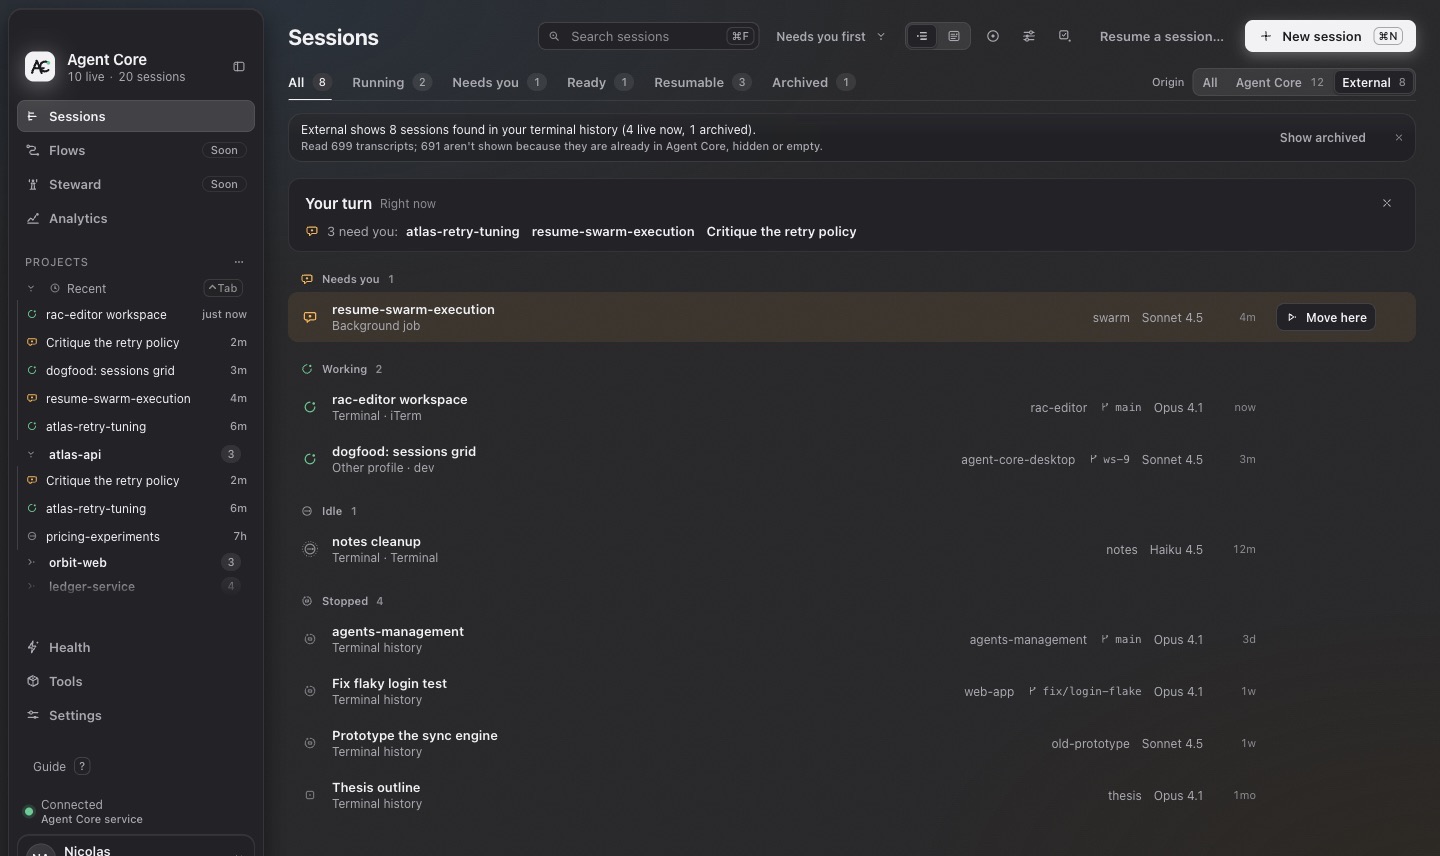Select the External origin filter
The height and width of the screenshot is (856, 1440).
pos(1374,82)
